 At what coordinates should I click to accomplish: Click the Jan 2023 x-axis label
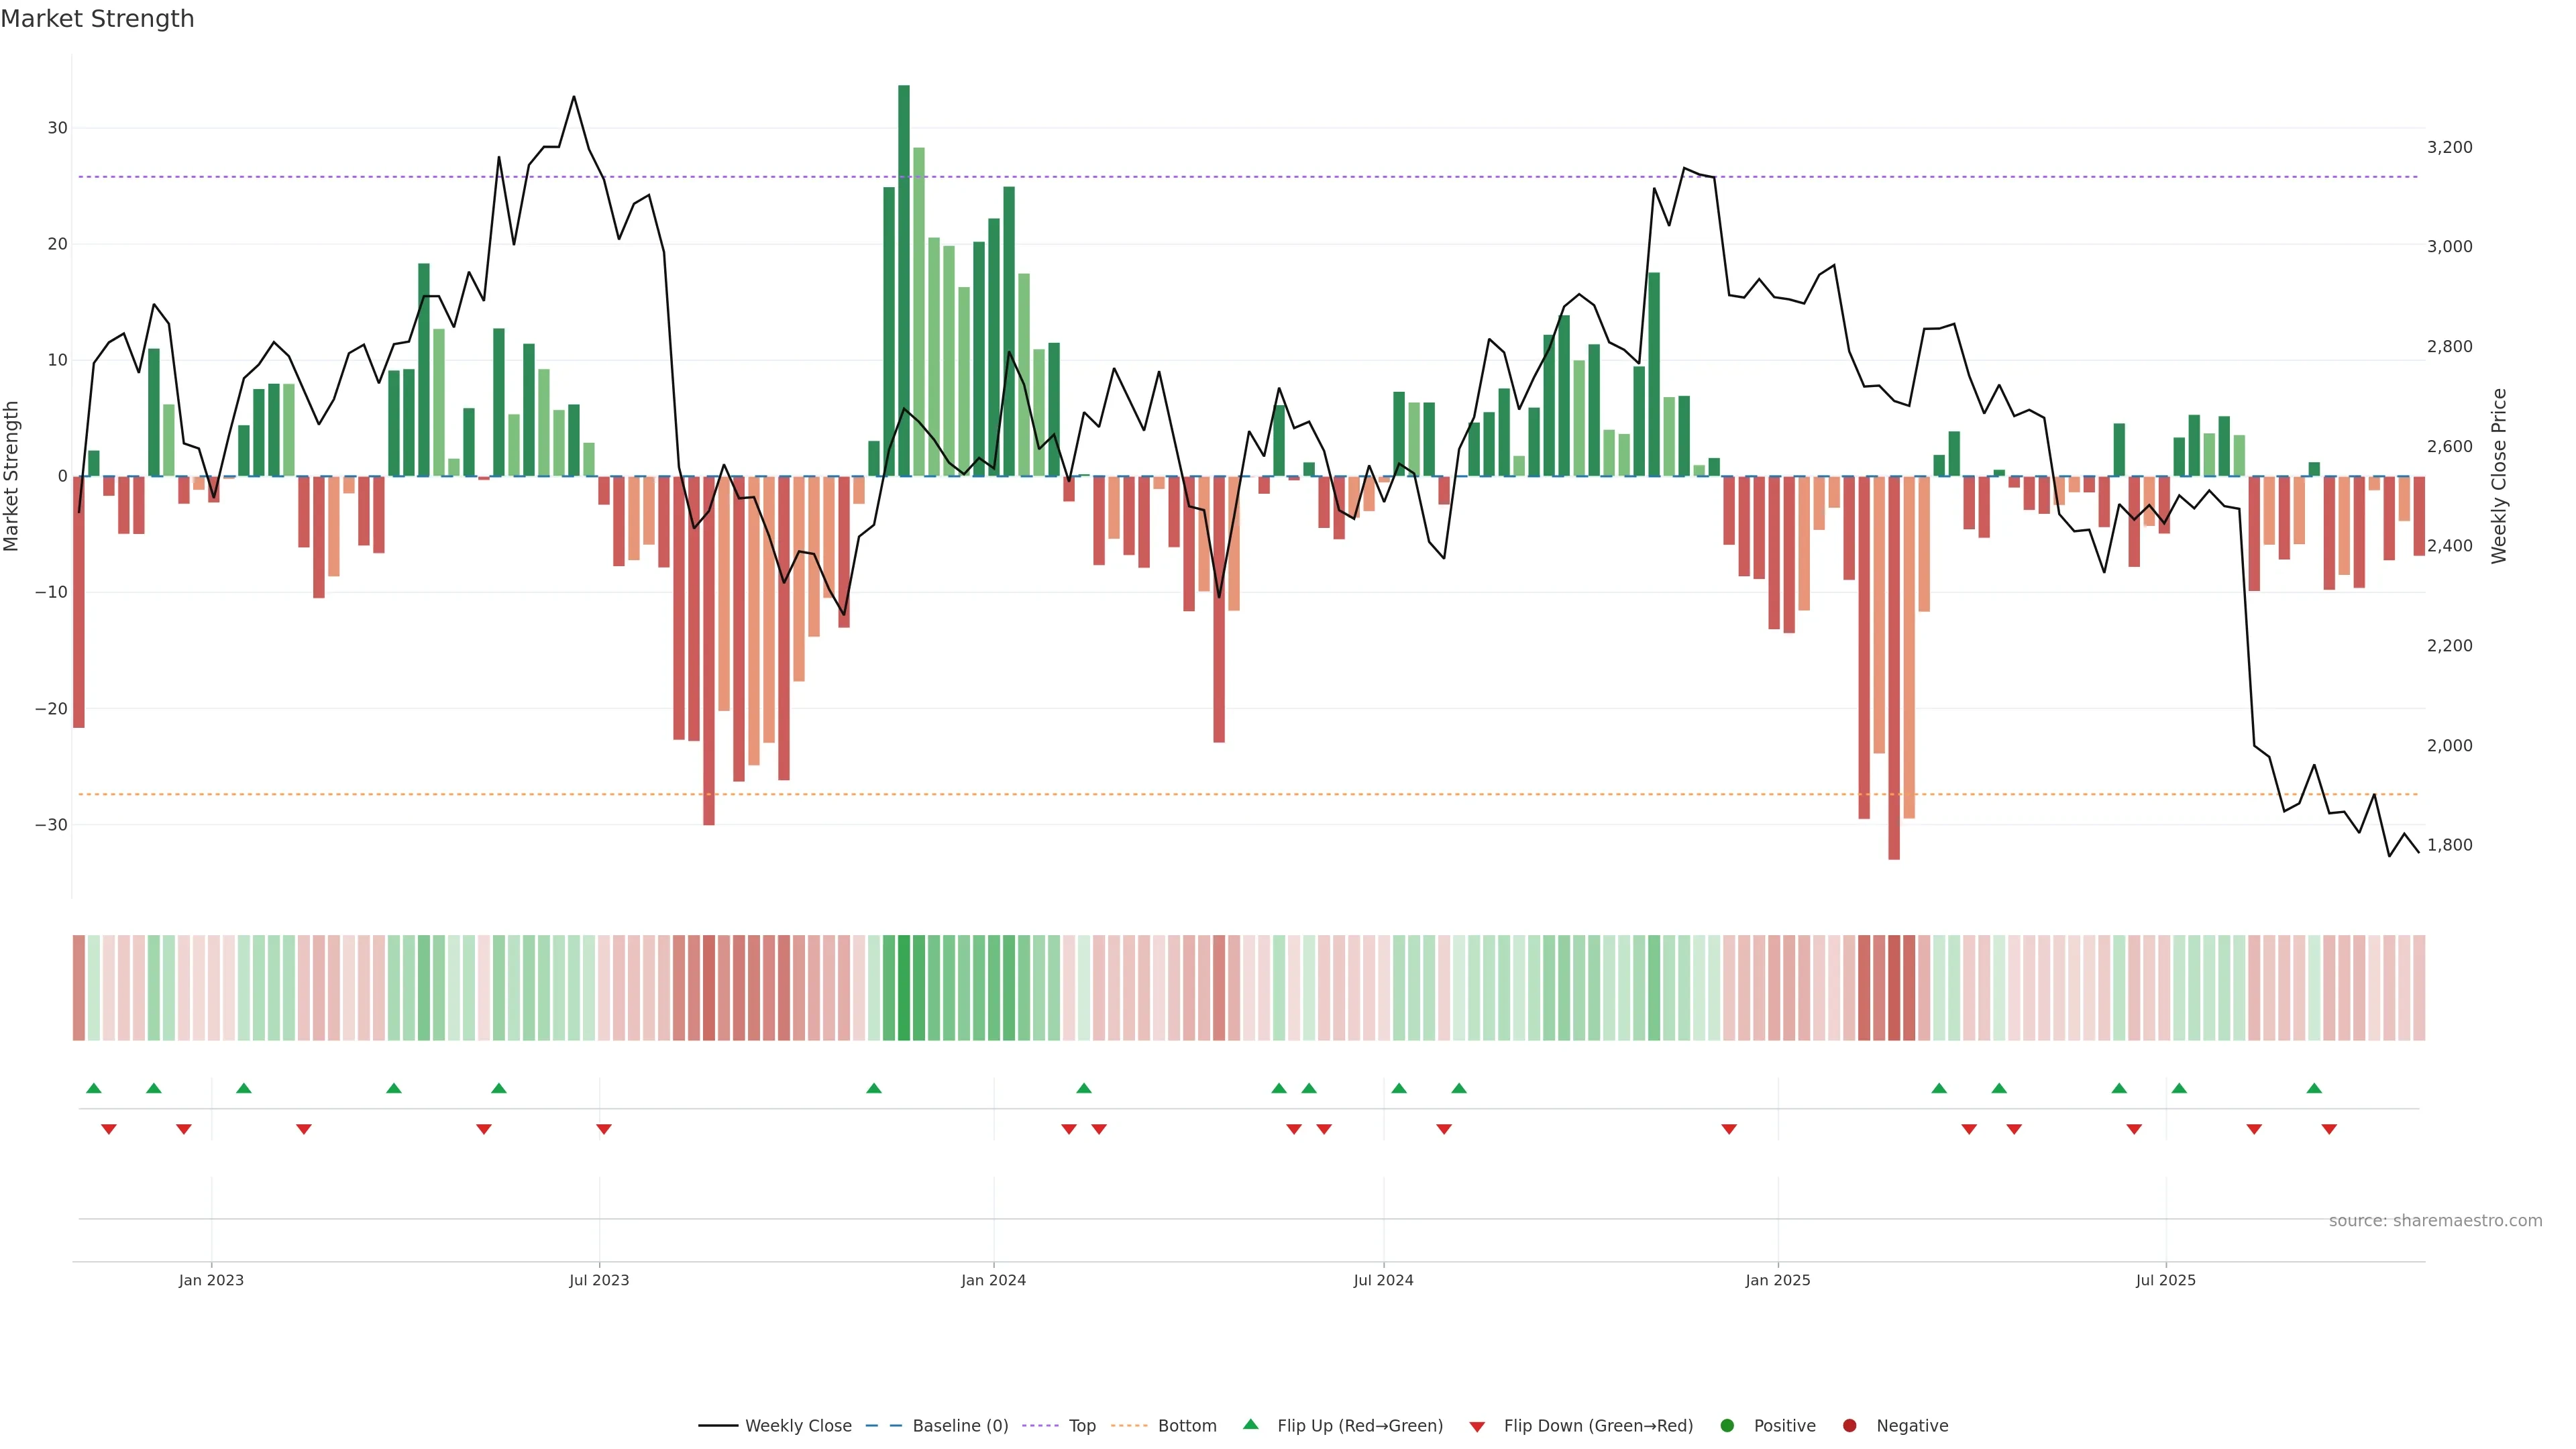pos(211,1280)
